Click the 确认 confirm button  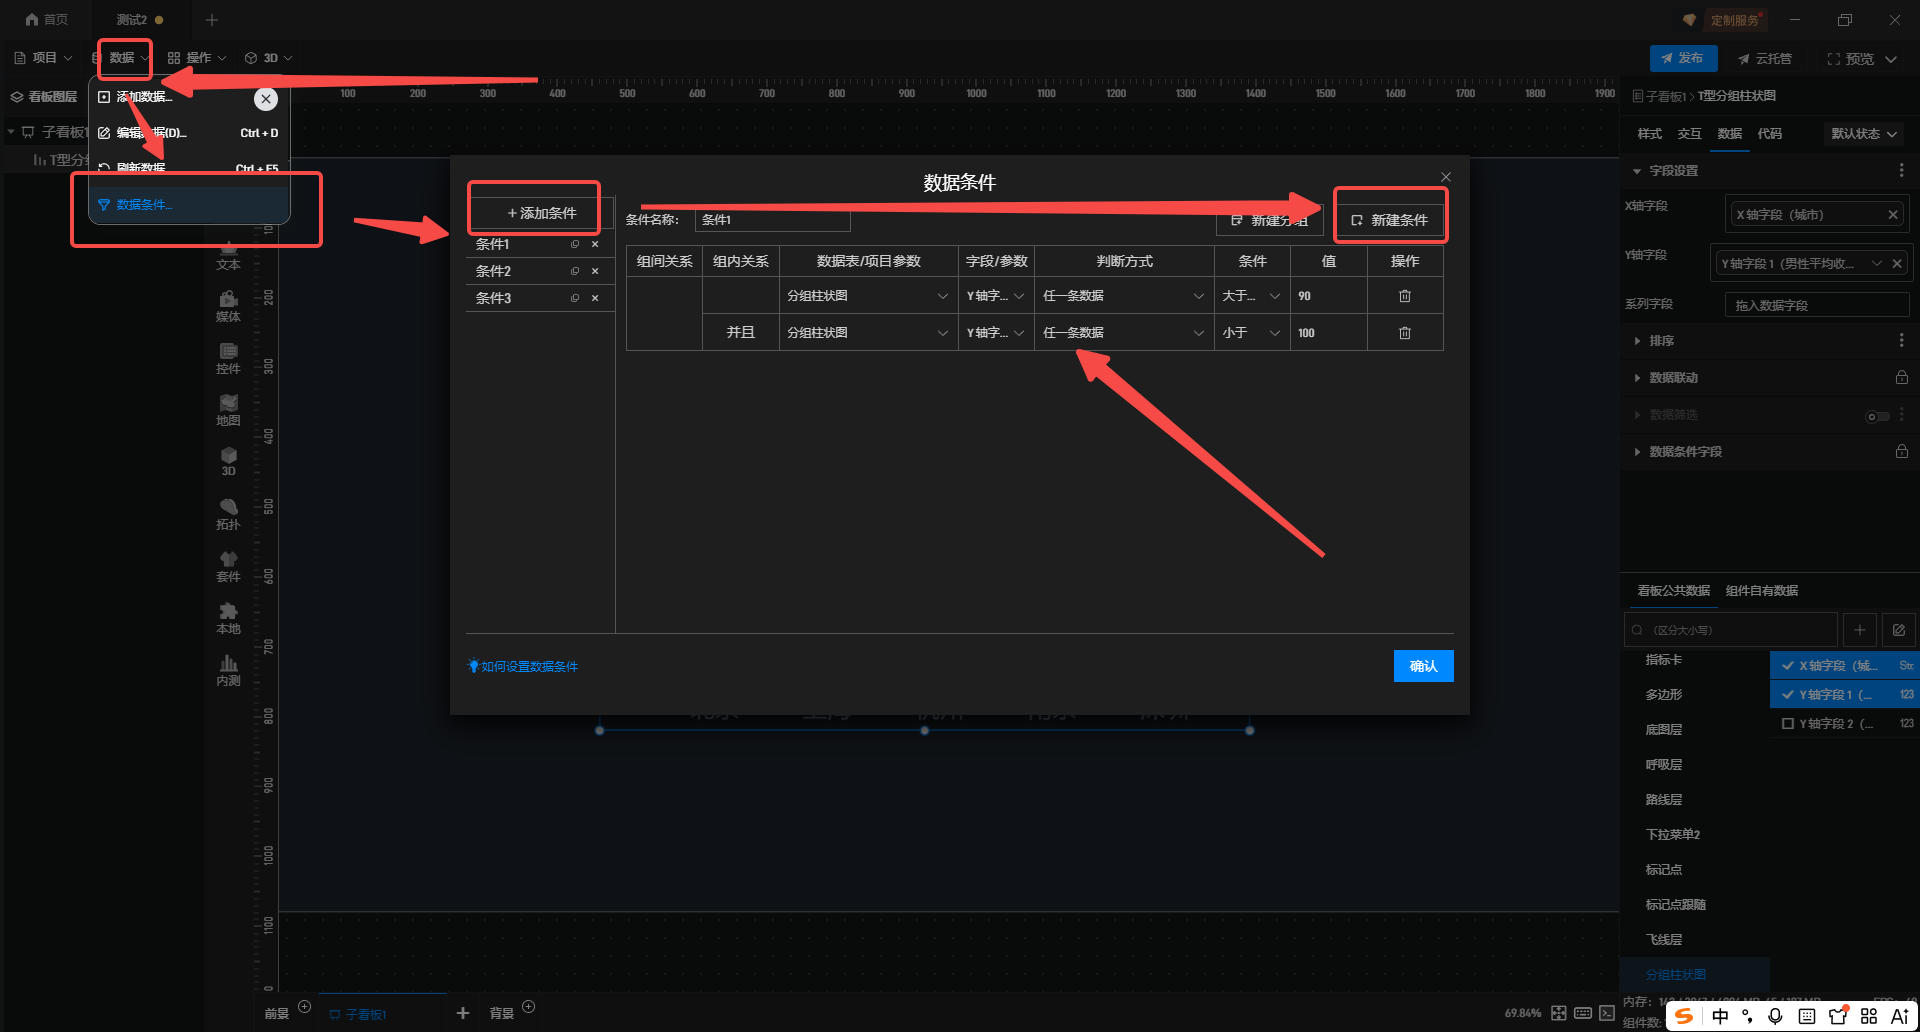click(1423, 666)
